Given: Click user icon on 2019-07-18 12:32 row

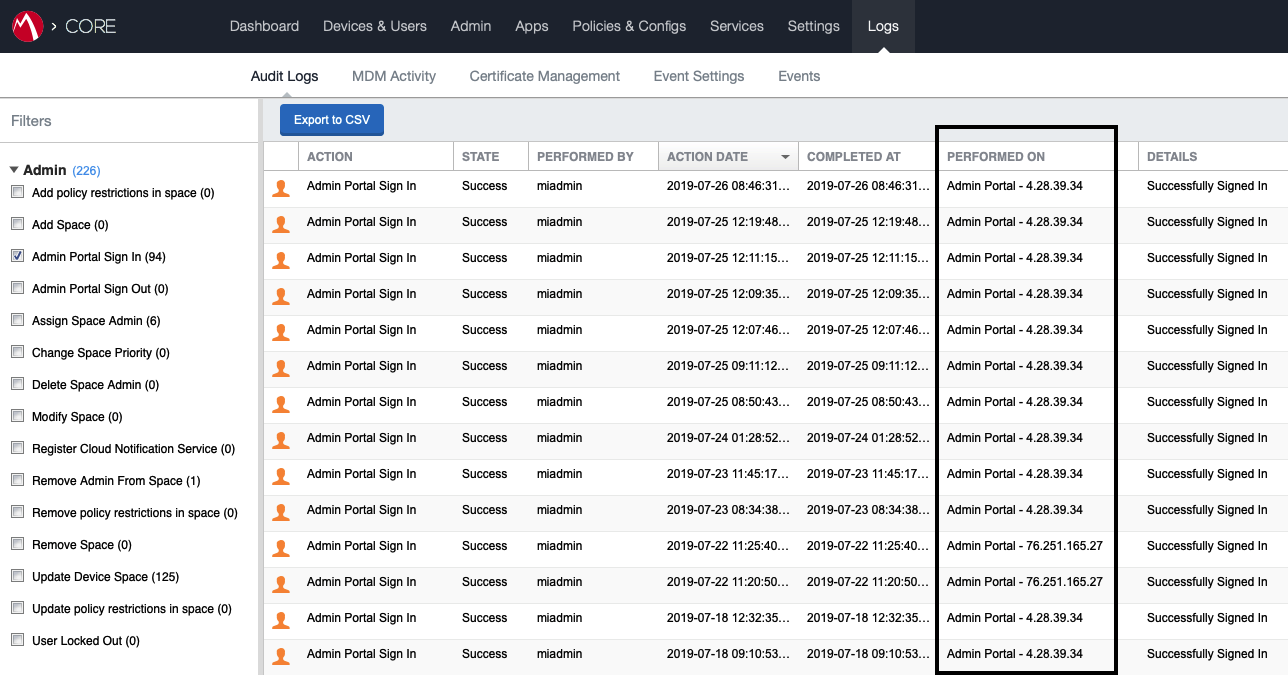Looking at the screenshot, I should coord(281,619).
